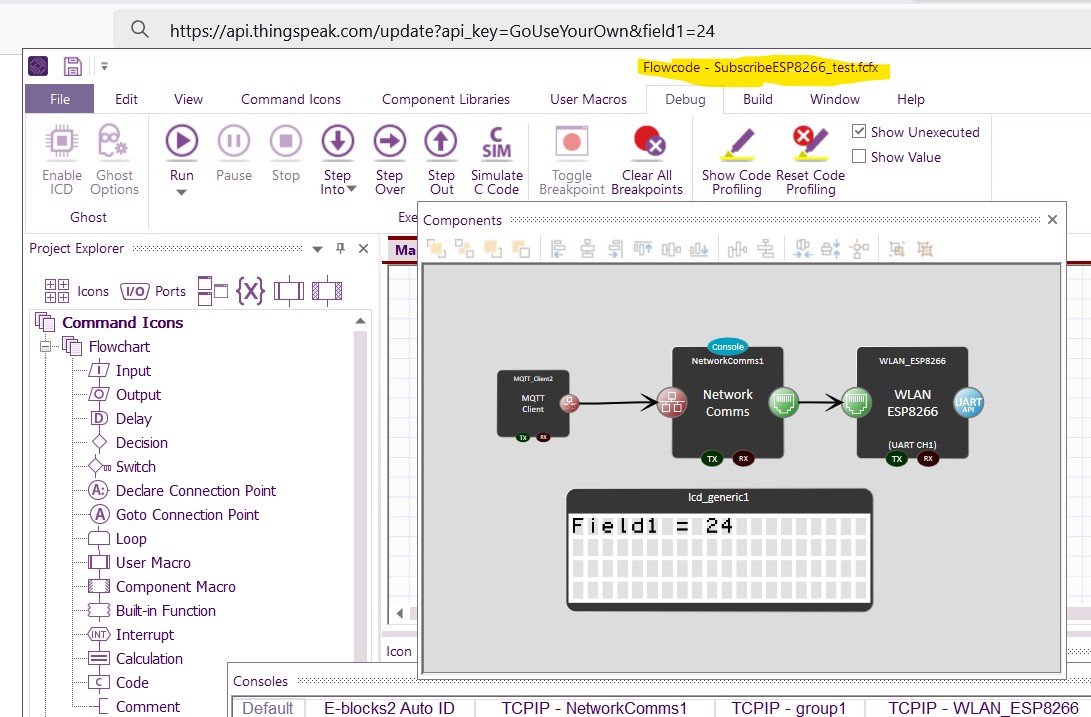This screenshot has height=717, width=1091.
Task: Click the Default consoles button
Action: tap(266, 707)
